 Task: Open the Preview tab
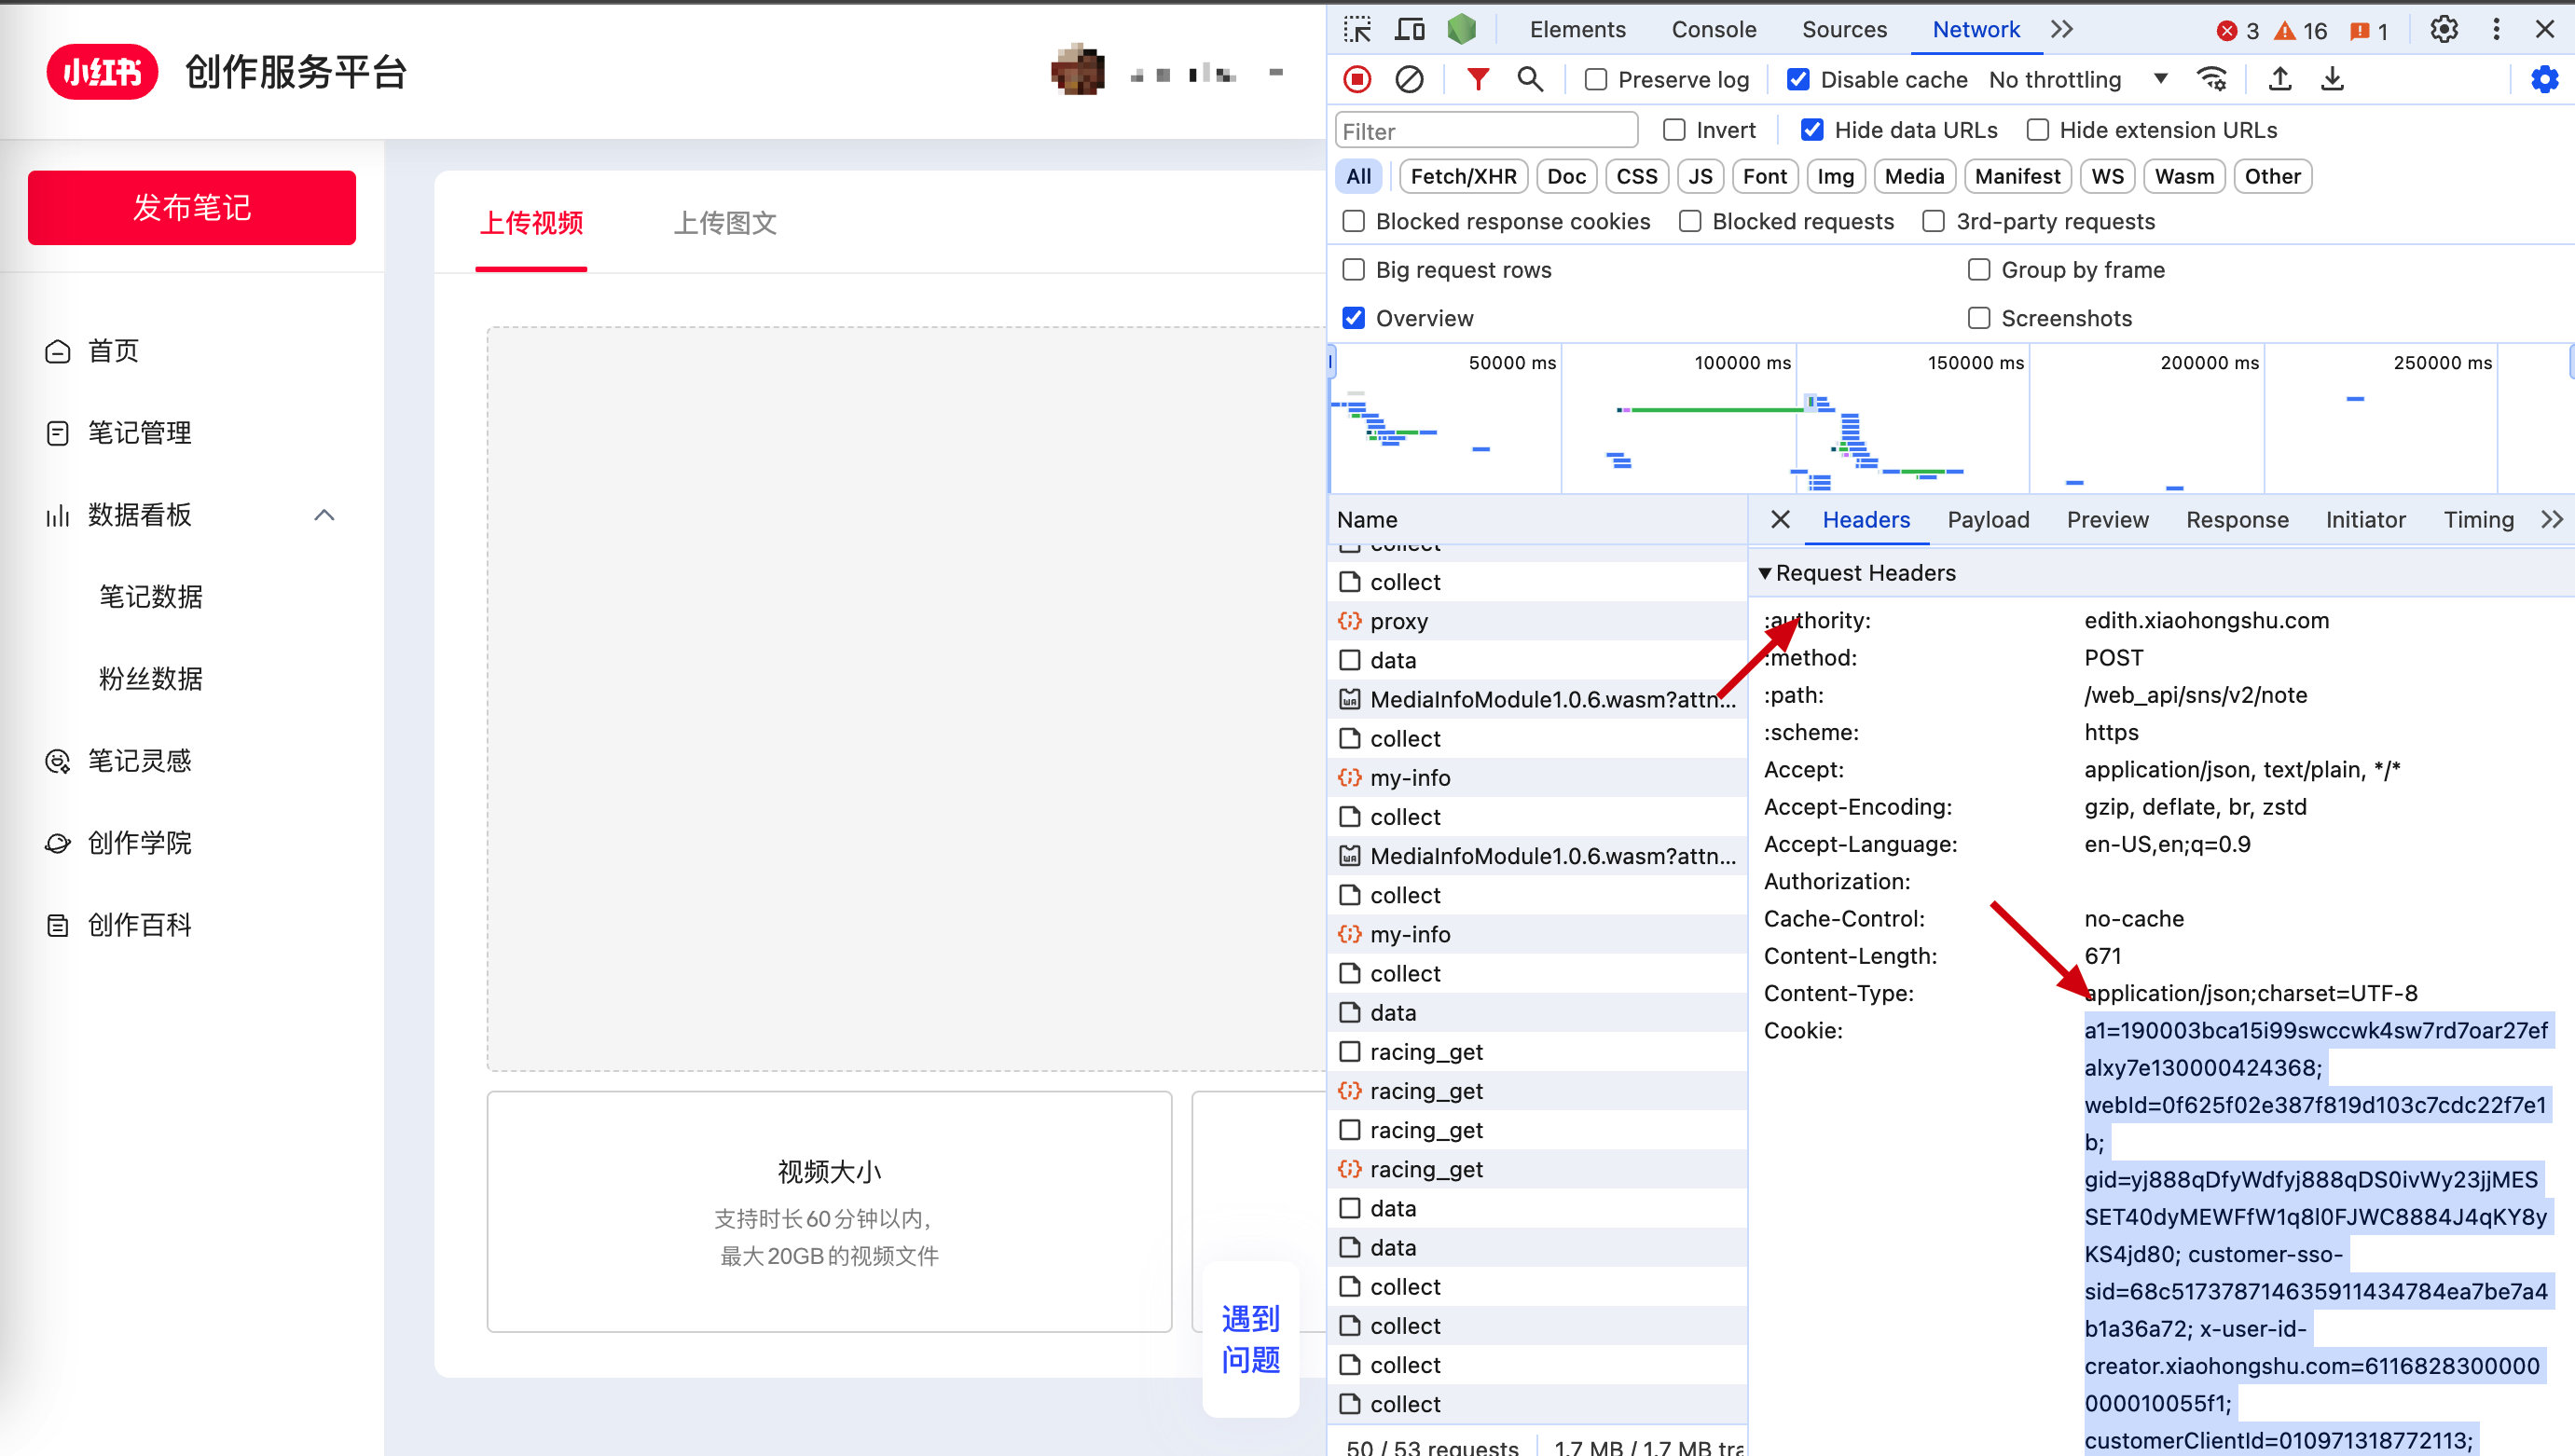2107,519
